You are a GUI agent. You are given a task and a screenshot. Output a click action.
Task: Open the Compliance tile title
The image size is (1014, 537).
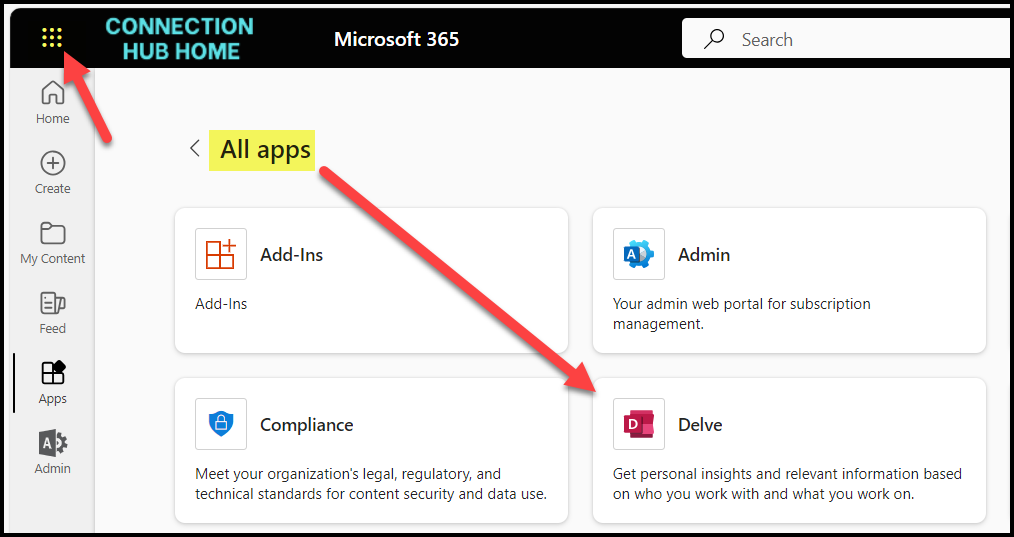pos(307,425)
